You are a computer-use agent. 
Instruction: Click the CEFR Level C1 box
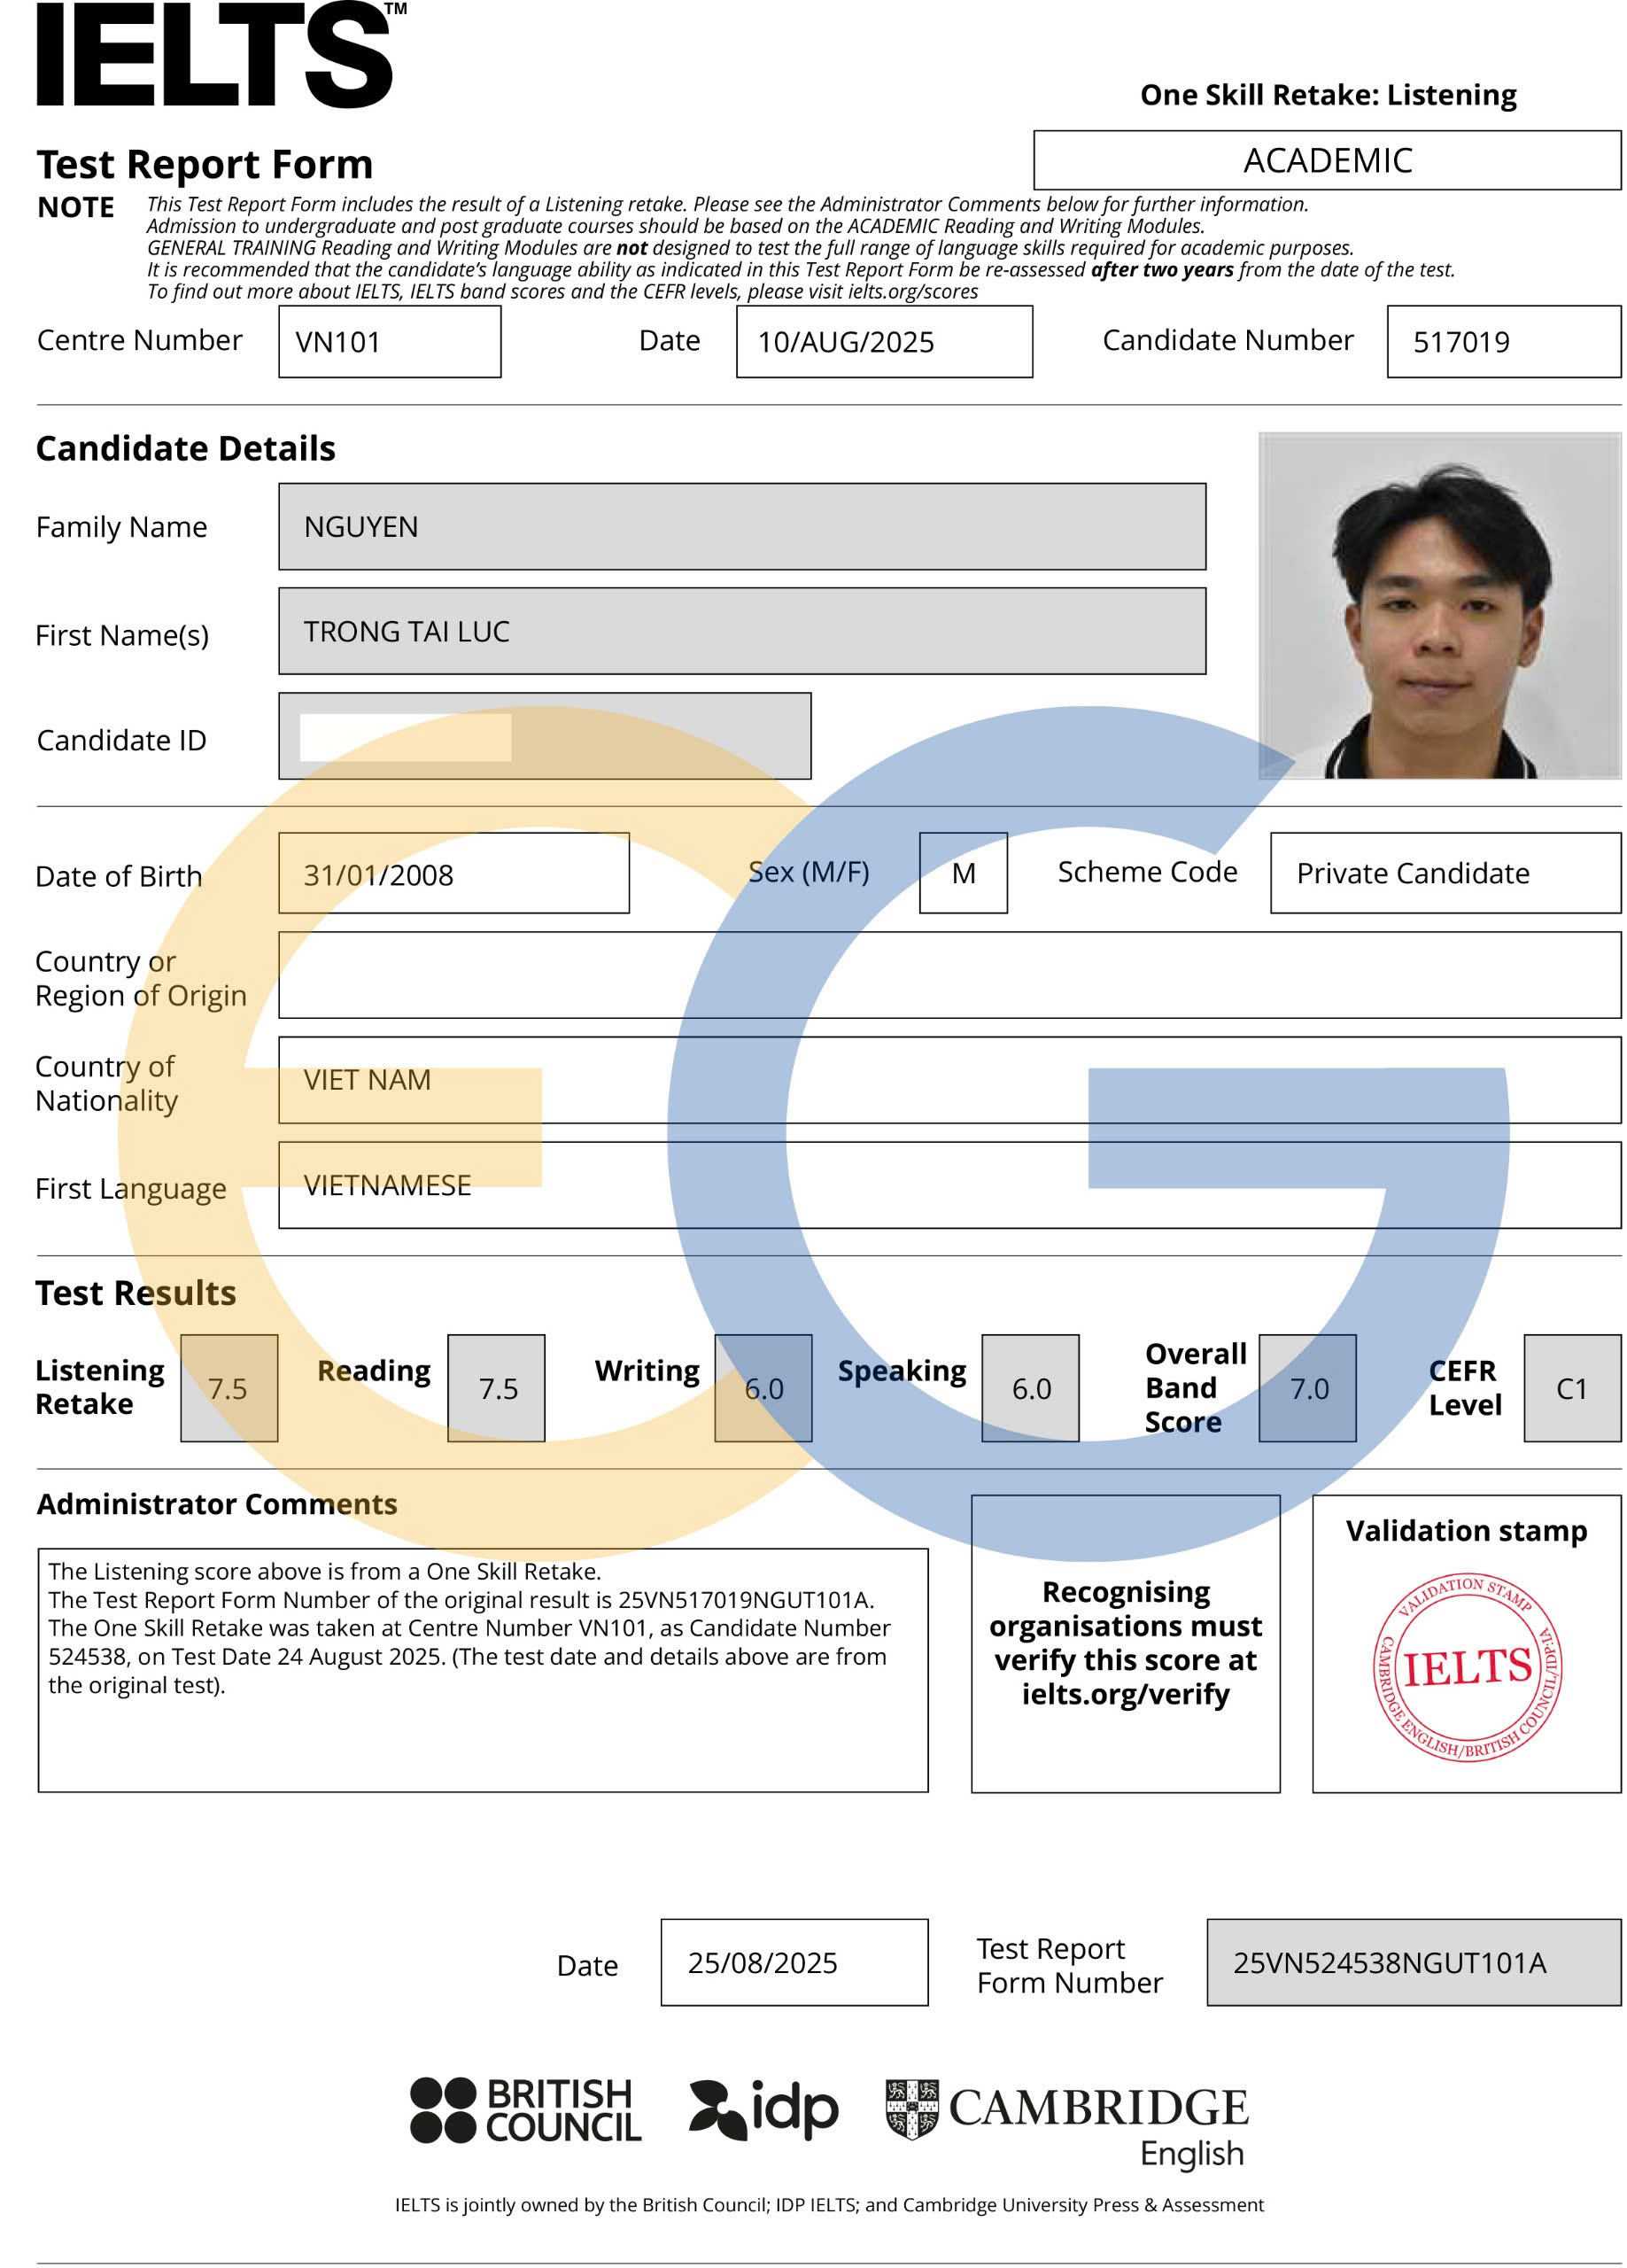1571,1388
